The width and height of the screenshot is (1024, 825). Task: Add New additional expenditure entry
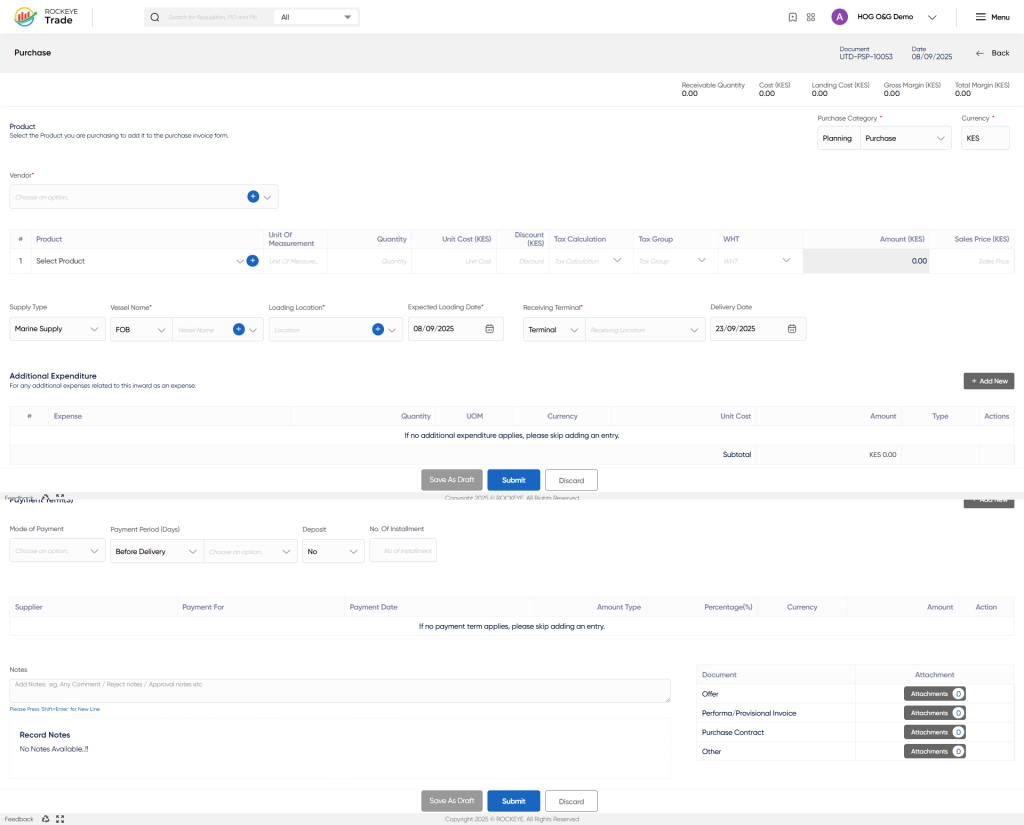point(989,381)
